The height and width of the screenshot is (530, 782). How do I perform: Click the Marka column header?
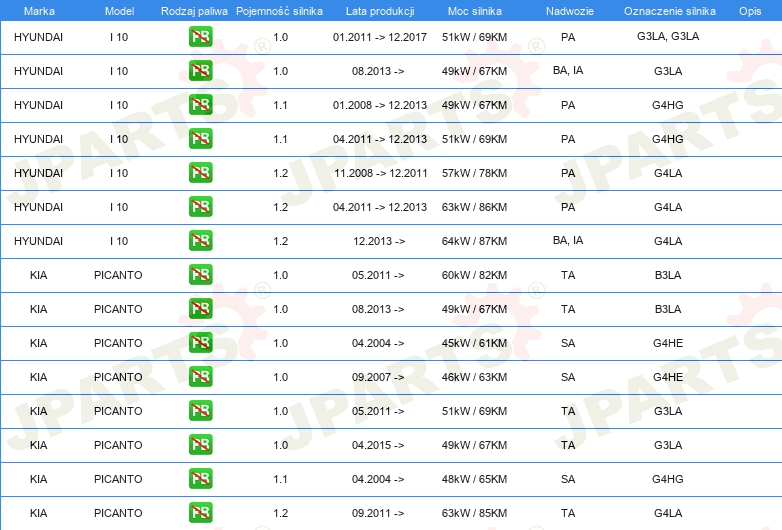click(39, 11)
